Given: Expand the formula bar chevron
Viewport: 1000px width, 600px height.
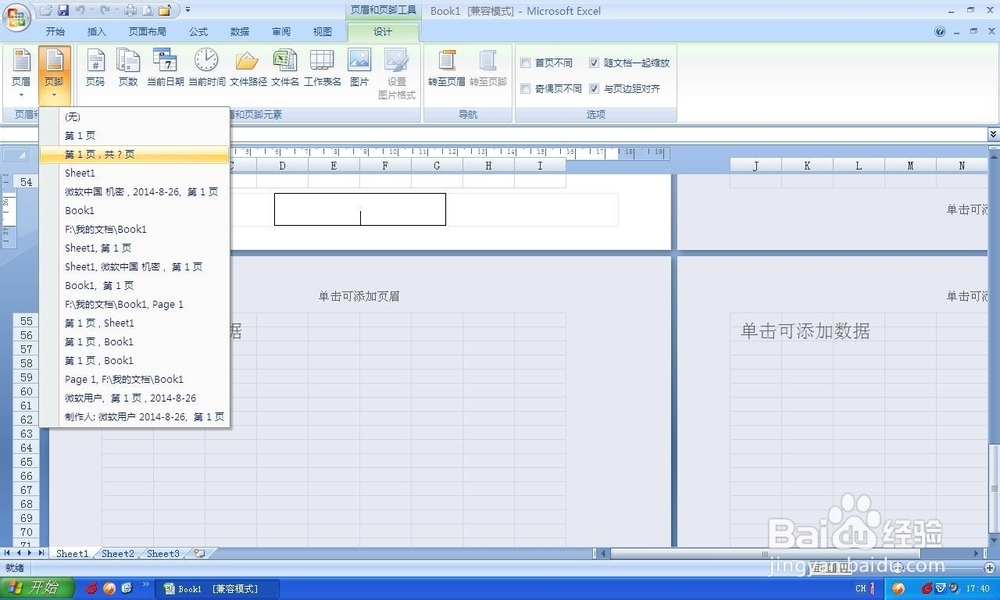Looking at the screenshot, I should [x=993, y=134].
